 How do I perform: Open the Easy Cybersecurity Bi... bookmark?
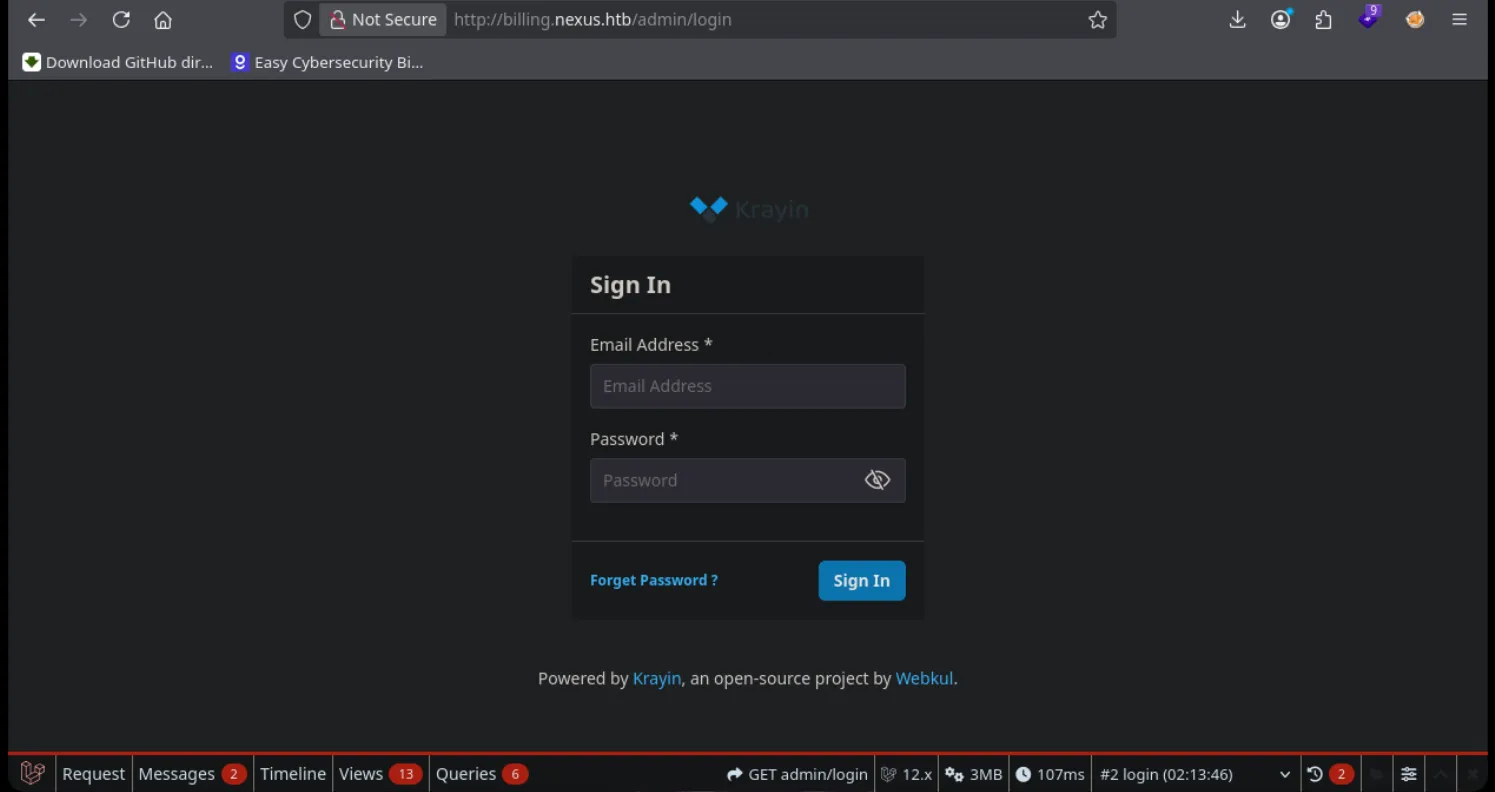coord(327,62)
